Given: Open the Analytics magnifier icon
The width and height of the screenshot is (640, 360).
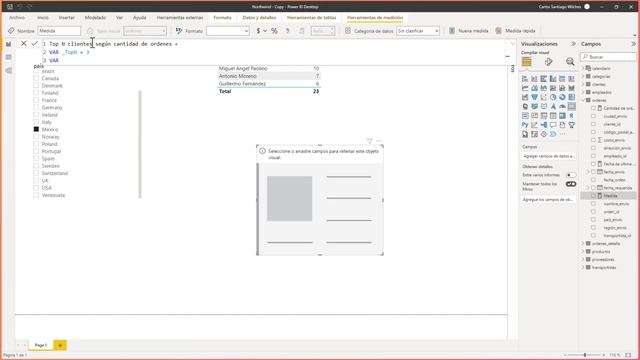Looking at the screenshot, I should pos(570,62).
